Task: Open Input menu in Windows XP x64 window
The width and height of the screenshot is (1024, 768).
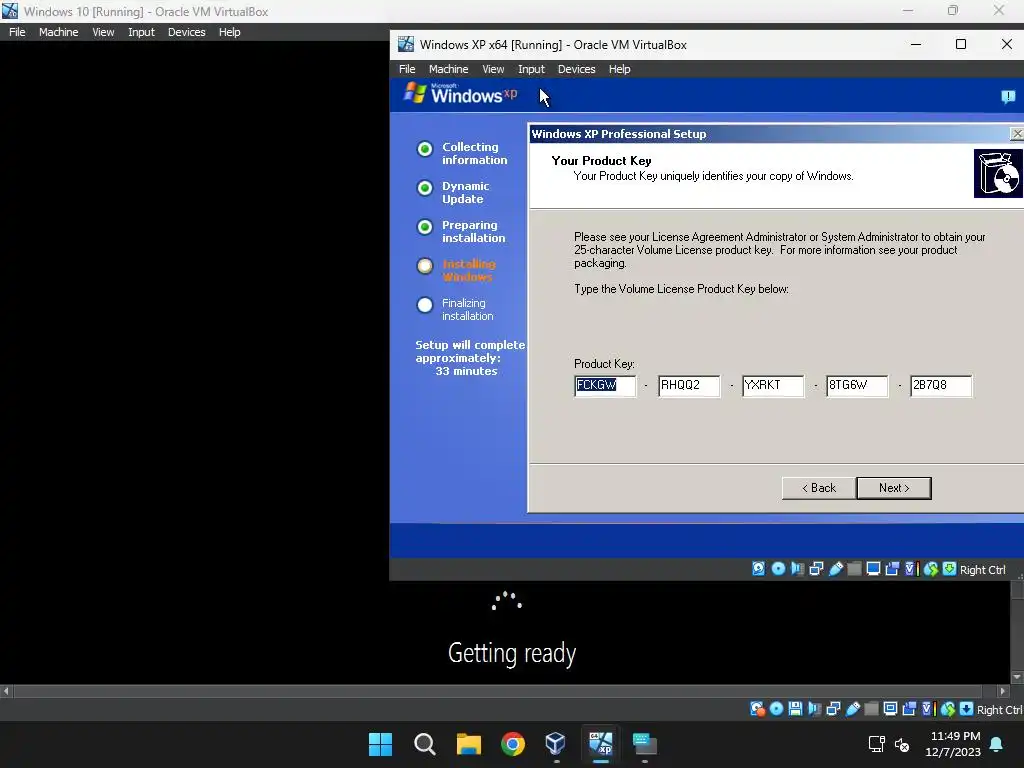Action: 531,69
